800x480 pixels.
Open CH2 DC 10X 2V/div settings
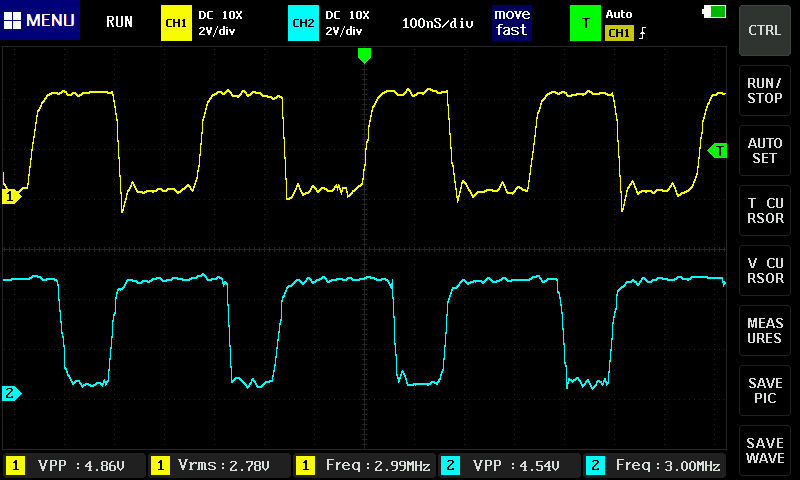(347, 22)
